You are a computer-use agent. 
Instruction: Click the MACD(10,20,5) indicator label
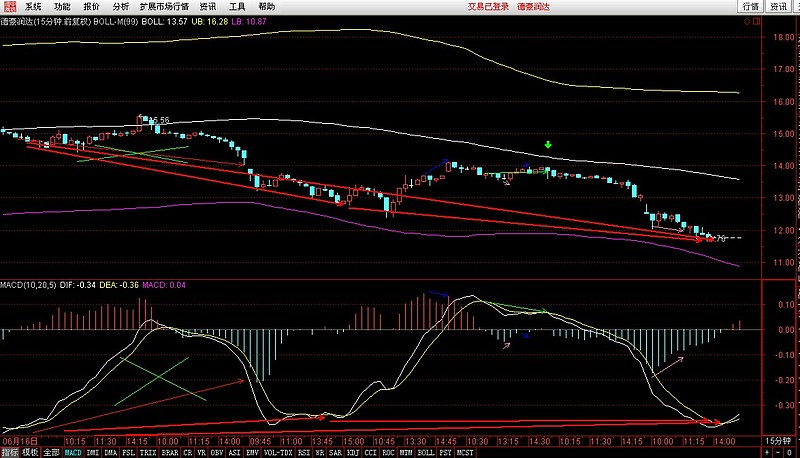[28, 285]
